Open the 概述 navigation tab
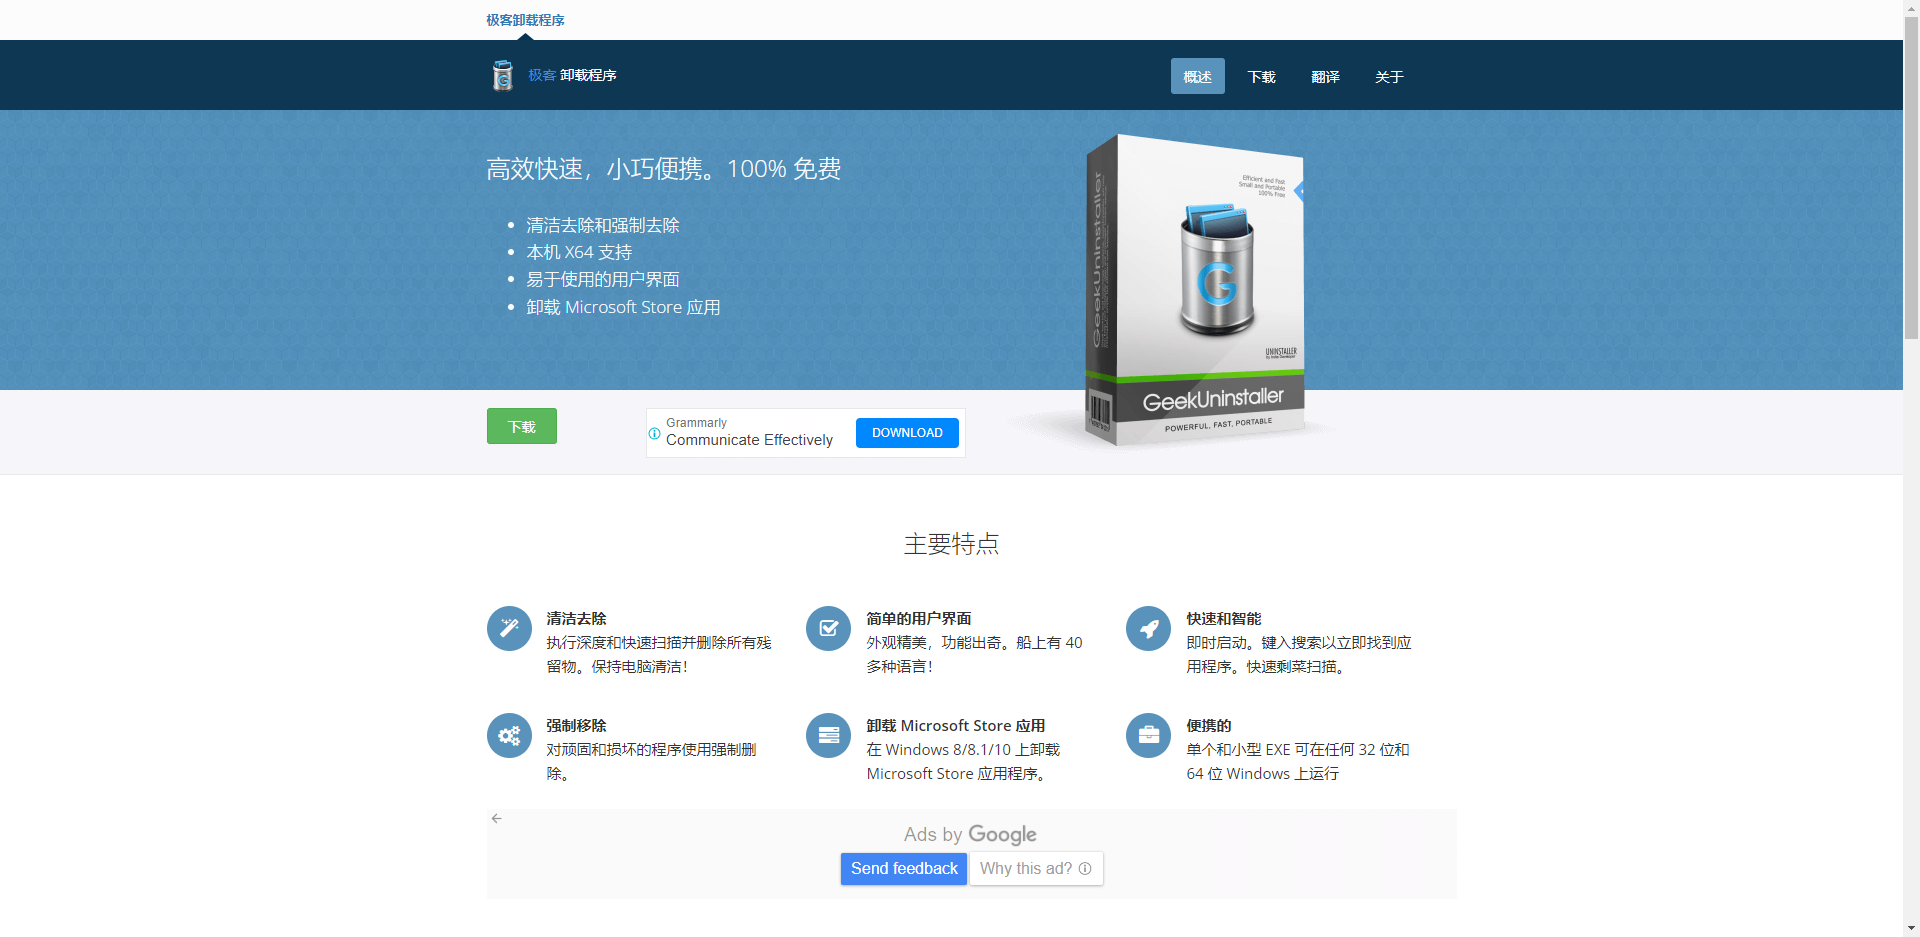This screenshot has width=1920, height=937. click(1198, 76)
